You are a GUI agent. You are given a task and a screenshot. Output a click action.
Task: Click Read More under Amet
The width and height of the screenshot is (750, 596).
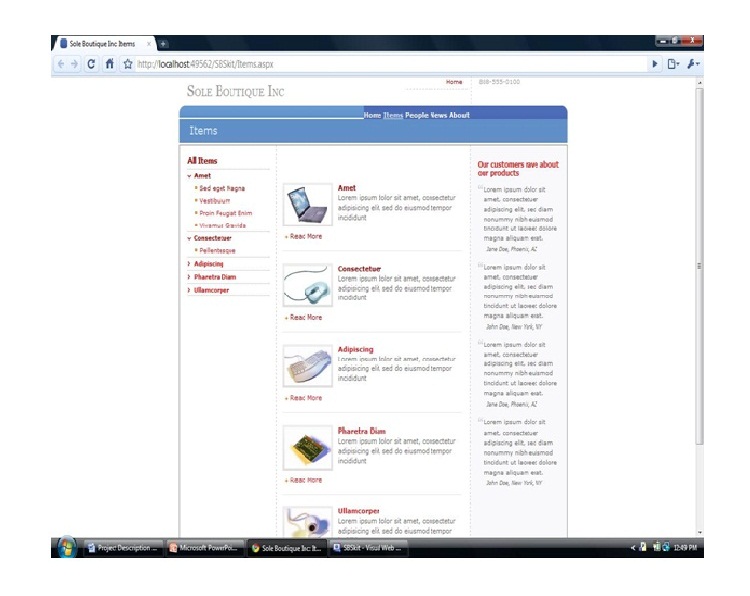pyautogui.click(x=304, y=236)
